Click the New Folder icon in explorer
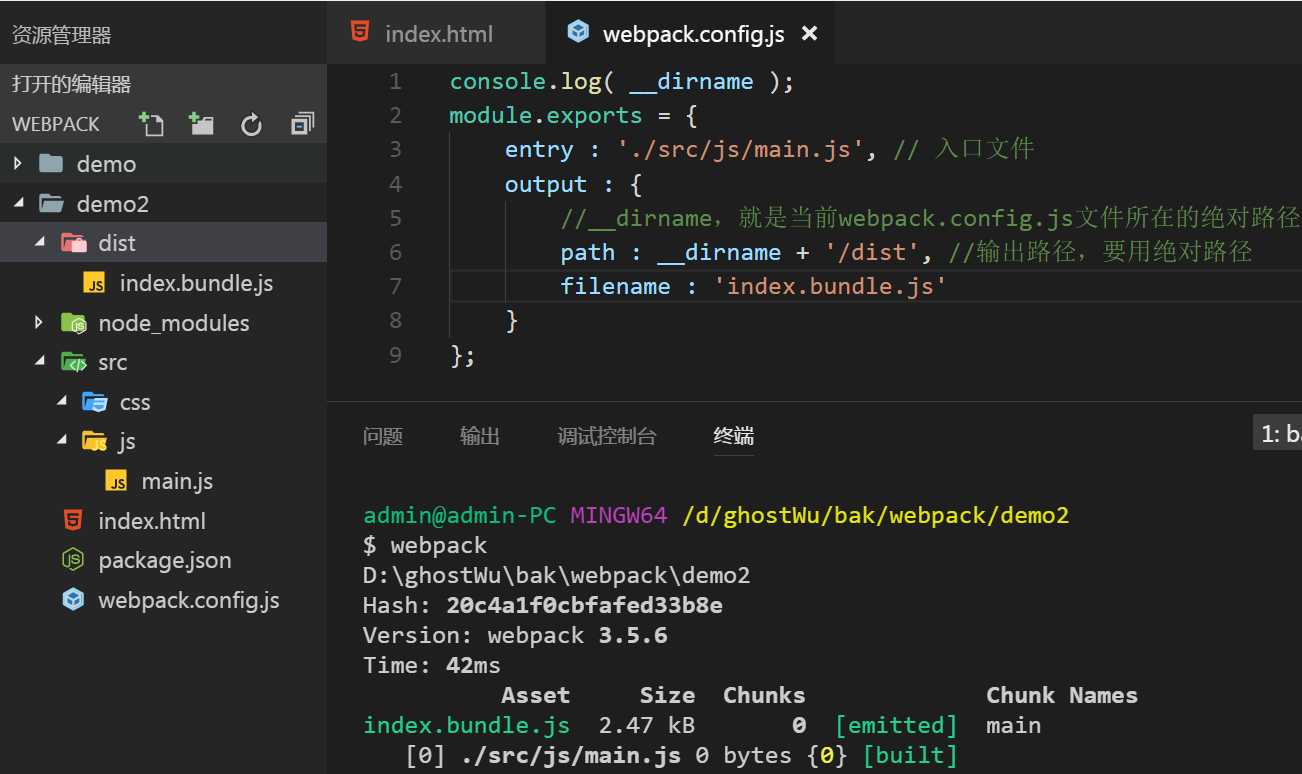The width and height of the screenshot is (1302, 774). 201,124
